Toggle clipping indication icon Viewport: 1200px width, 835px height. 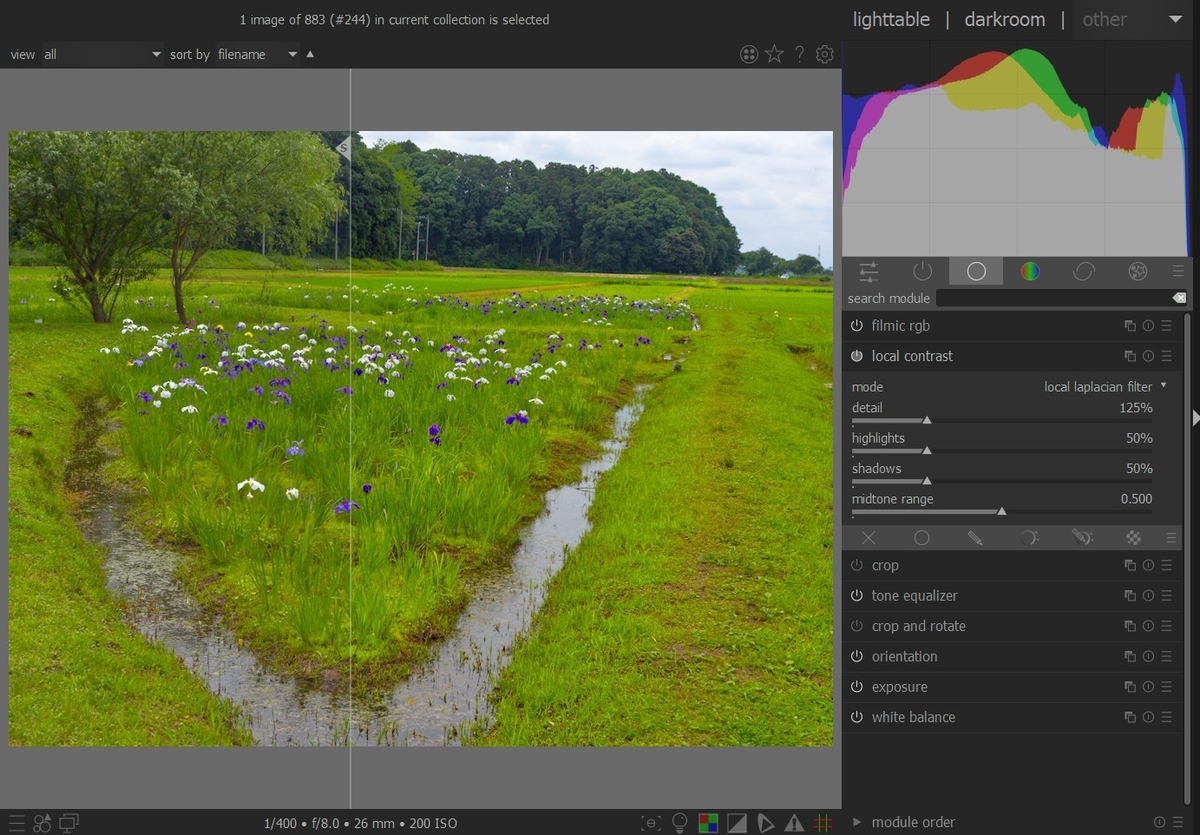[x=737, y=823]
